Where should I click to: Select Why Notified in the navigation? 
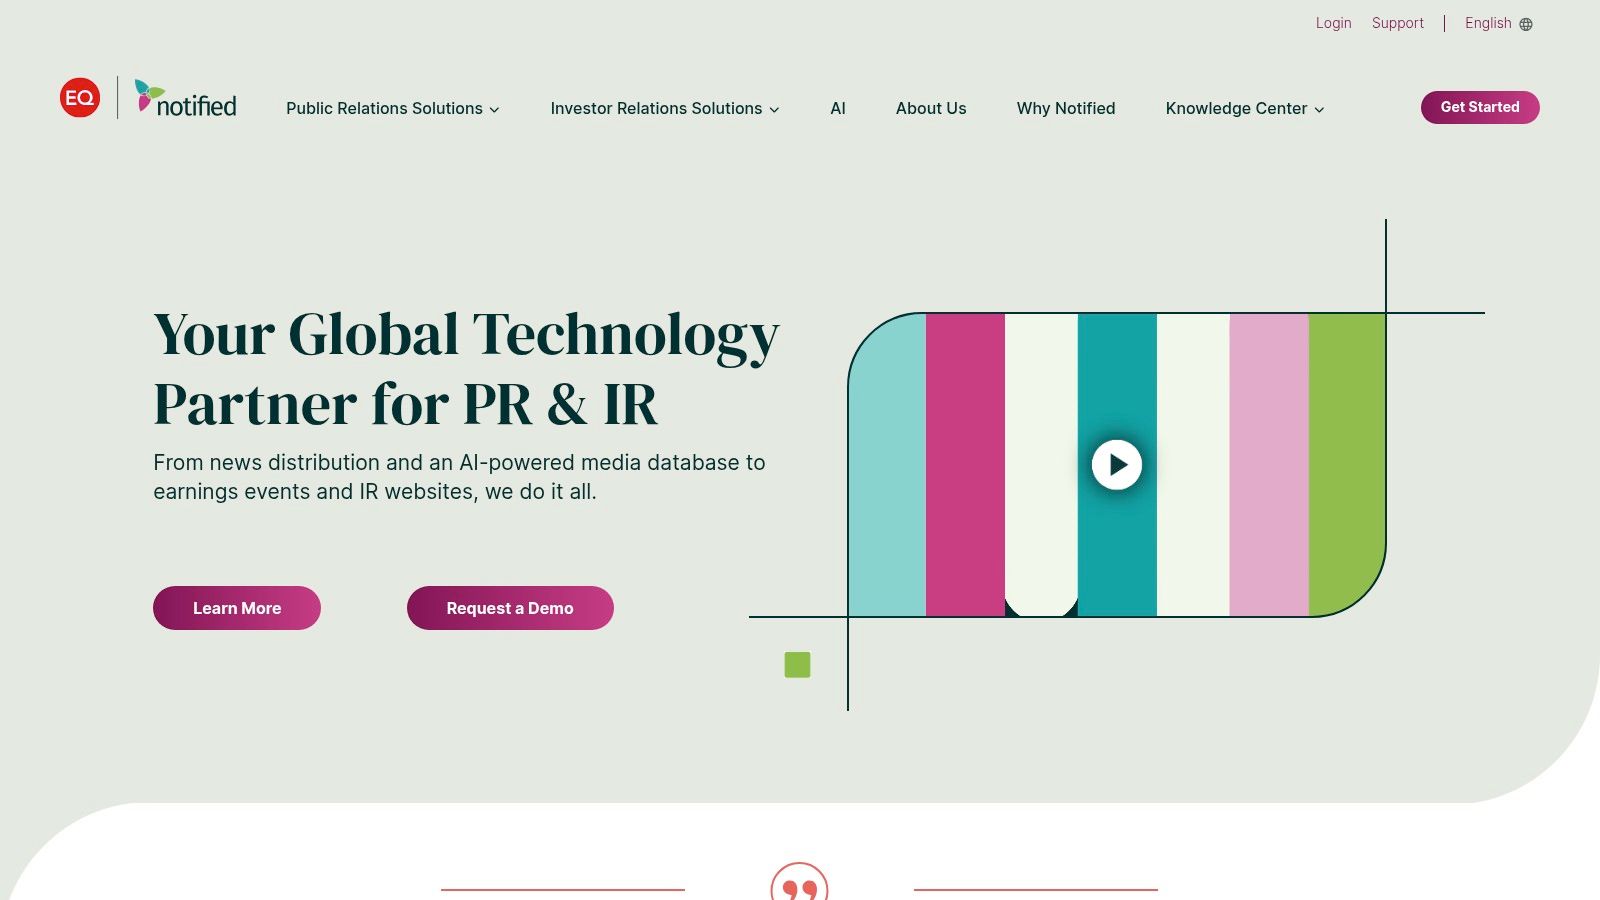pyautogui.click(x=1066, y=108)
